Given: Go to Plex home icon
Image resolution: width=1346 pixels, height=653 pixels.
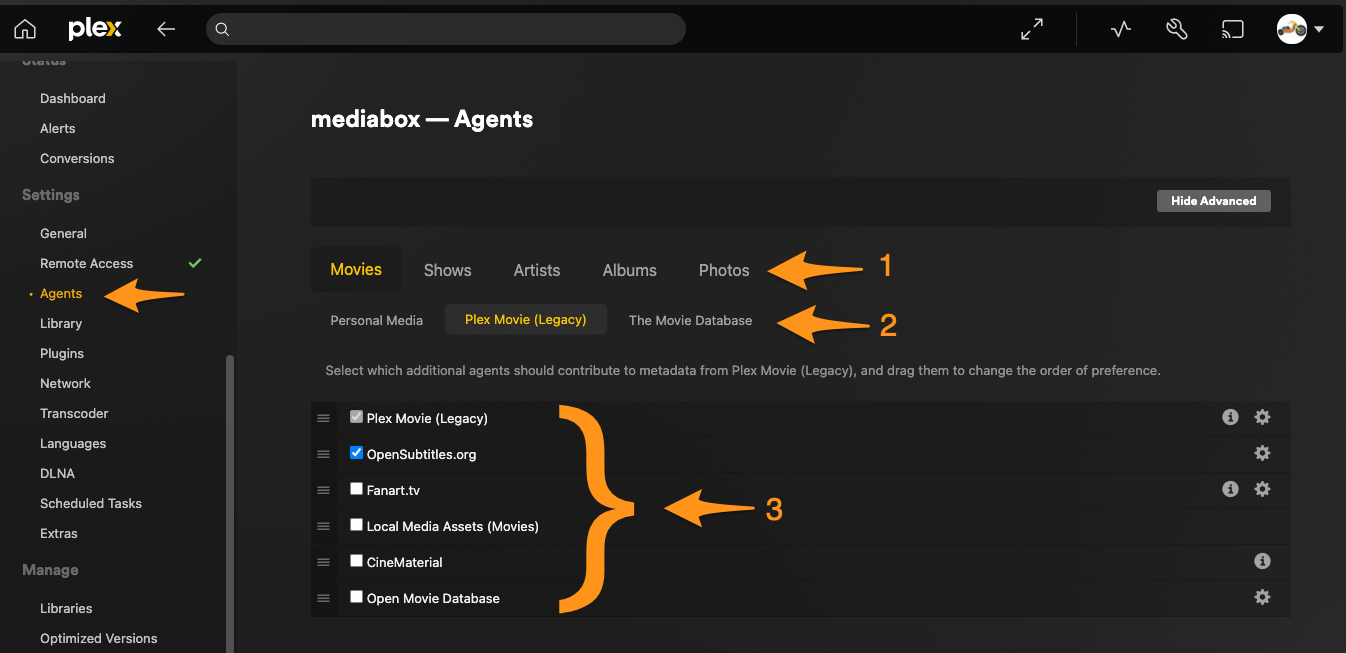Looking at the screenshot, I should (x=25, y=29).
